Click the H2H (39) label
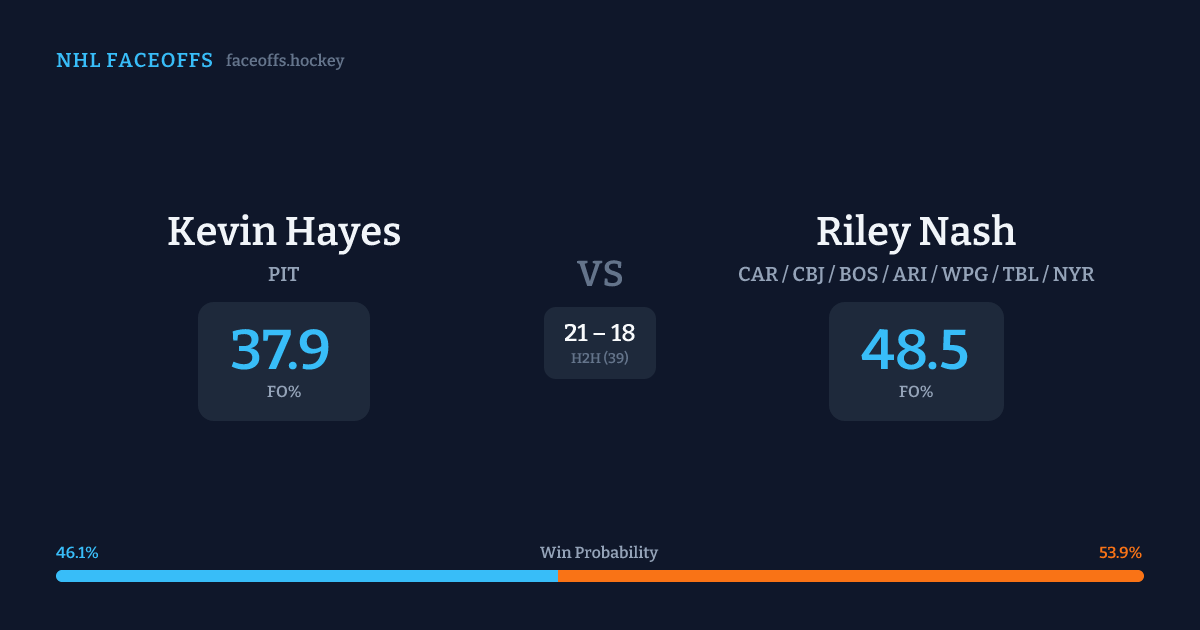1200x630 pixels. [x=600, y=358]
